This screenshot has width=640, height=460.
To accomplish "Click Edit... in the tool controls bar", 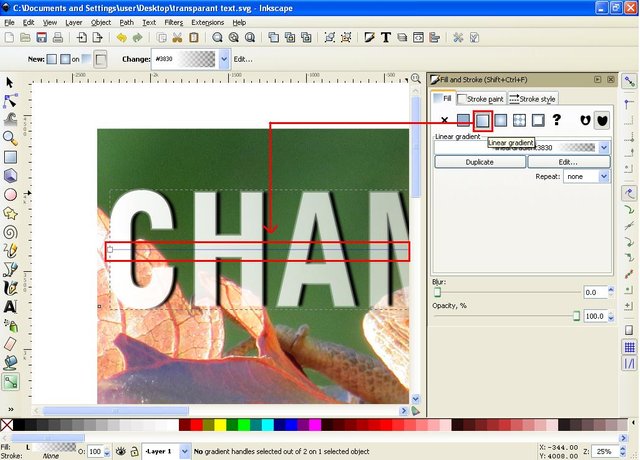I will 243,59.
